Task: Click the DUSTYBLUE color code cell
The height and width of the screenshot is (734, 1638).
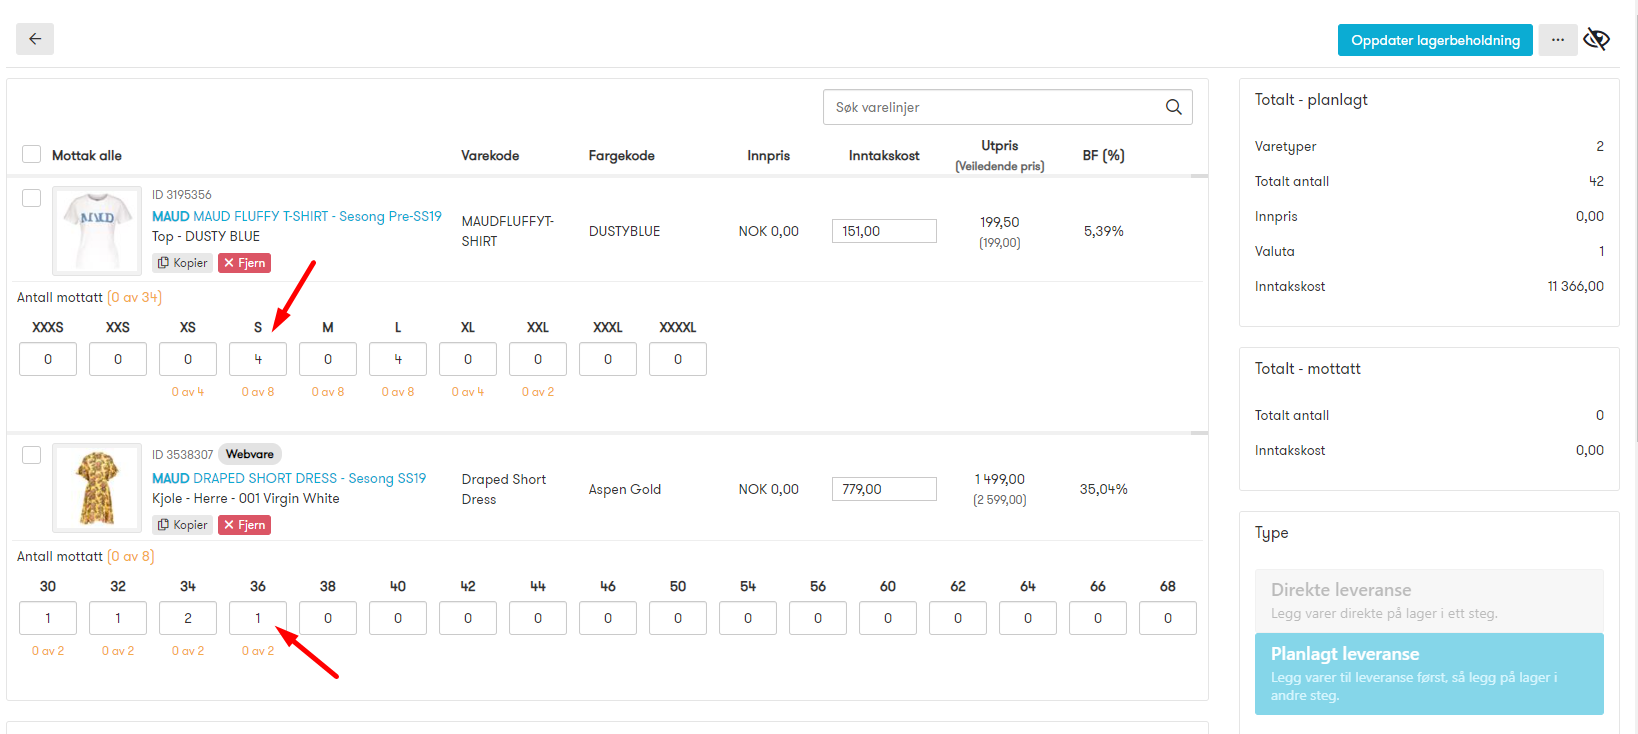Action: click(x=624, y=231)
